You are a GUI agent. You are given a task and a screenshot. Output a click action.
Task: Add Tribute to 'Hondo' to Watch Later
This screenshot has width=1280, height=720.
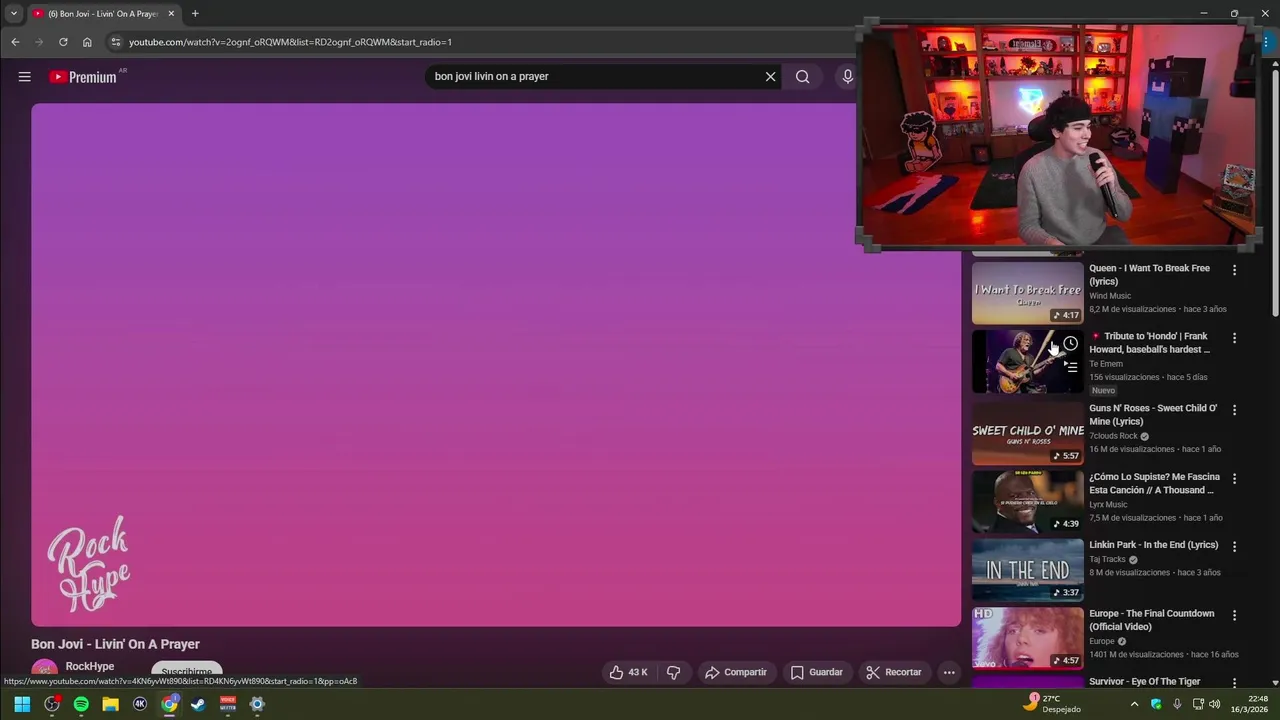tap(1070, 344)
